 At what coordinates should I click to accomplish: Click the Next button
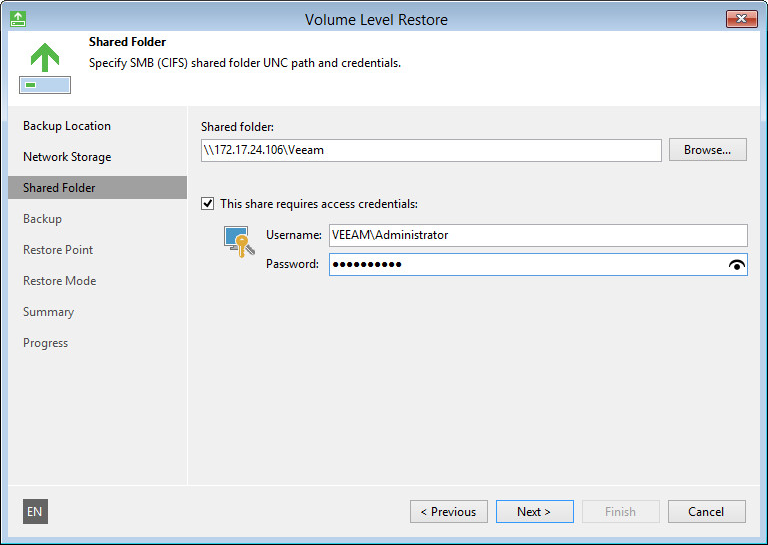point(534,512)
